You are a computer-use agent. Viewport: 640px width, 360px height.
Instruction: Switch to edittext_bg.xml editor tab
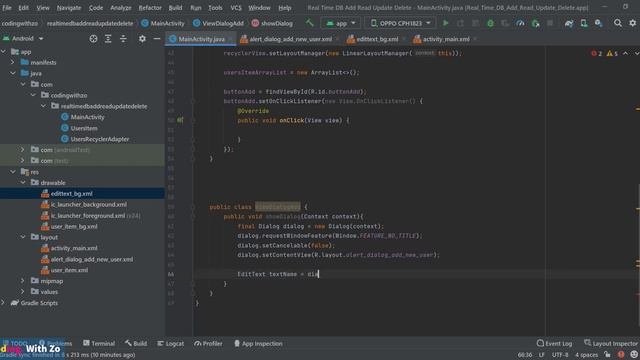pyautogui.click(x=377, y=39)
